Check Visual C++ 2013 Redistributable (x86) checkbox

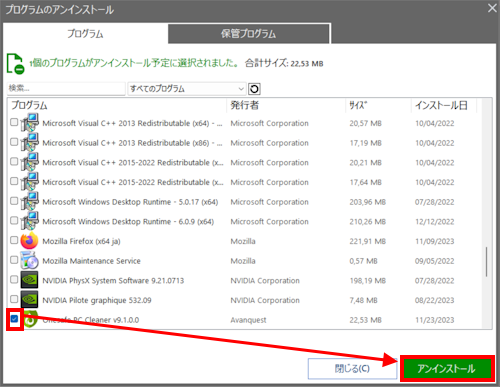[14, 142]
